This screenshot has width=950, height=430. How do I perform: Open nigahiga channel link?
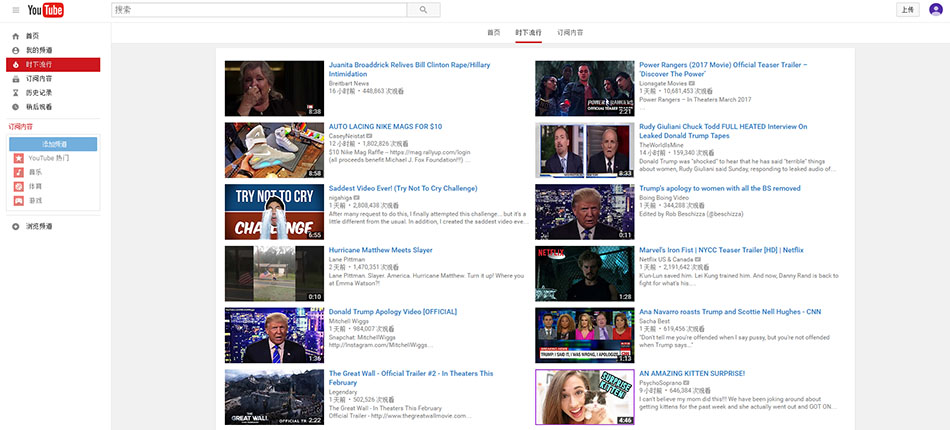pos(340,197)
